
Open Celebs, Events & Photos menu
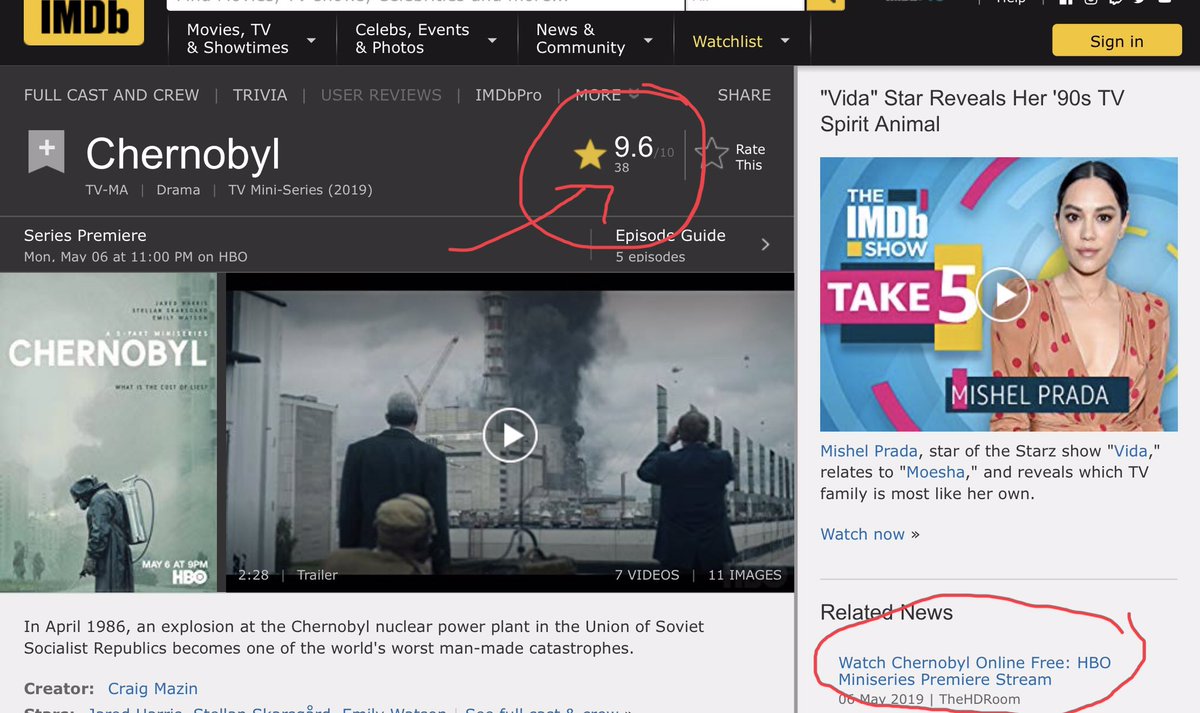(x=412, y=38)
